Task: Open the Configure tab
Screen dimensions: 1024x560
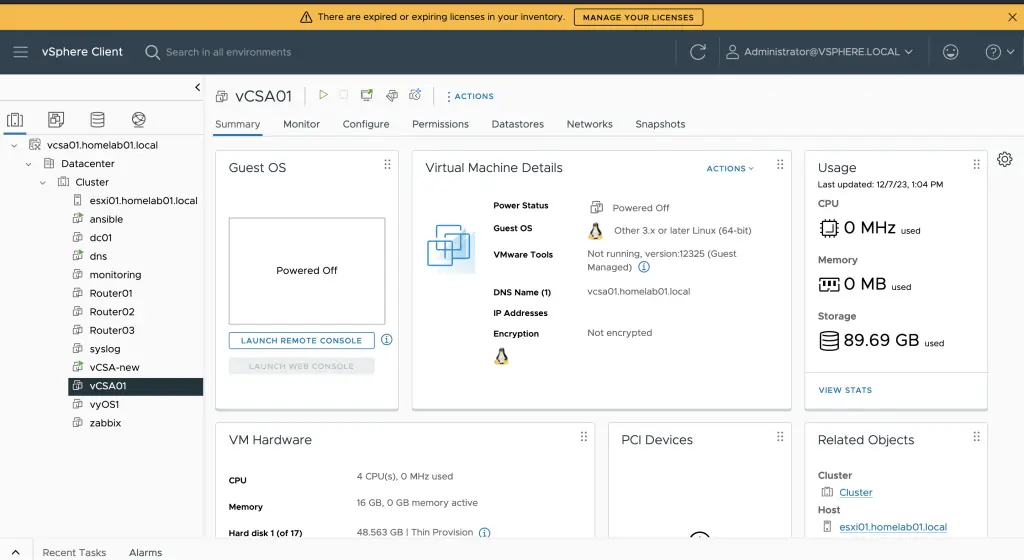Action: pos(366,124)
